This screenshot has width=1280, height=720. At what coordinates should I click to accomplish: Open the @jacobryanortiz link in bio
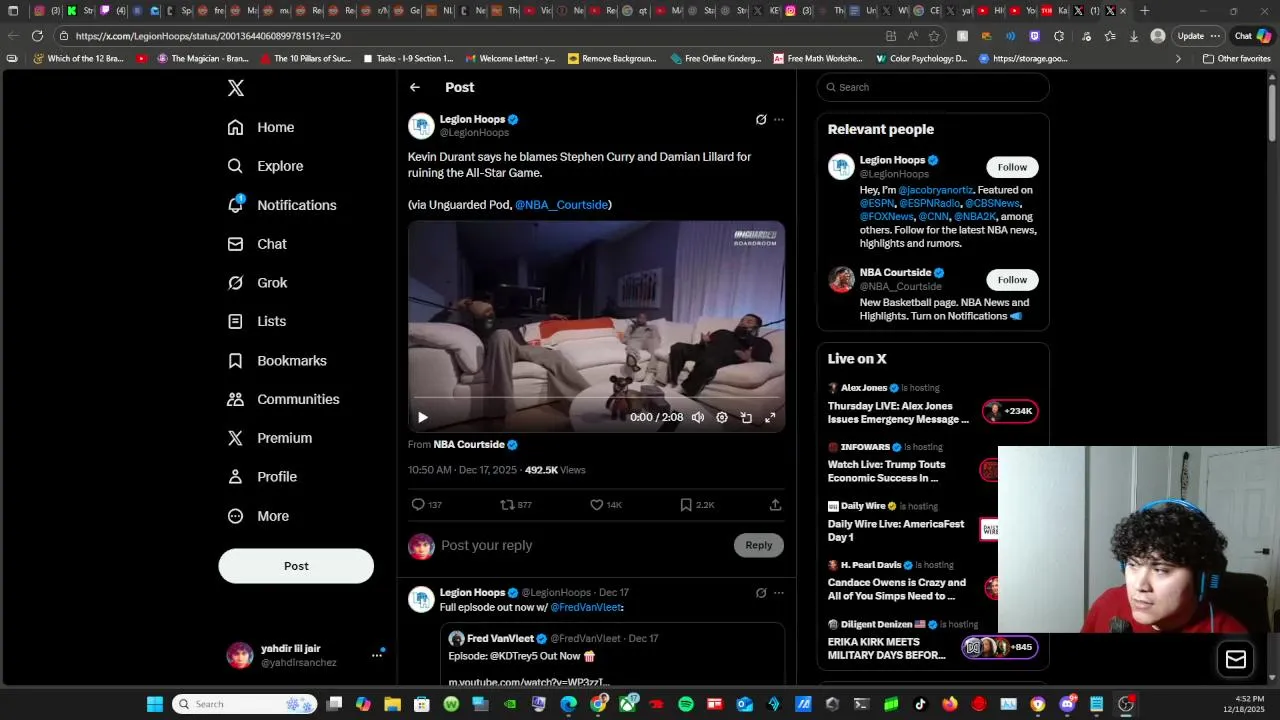[x=935, y=190]
